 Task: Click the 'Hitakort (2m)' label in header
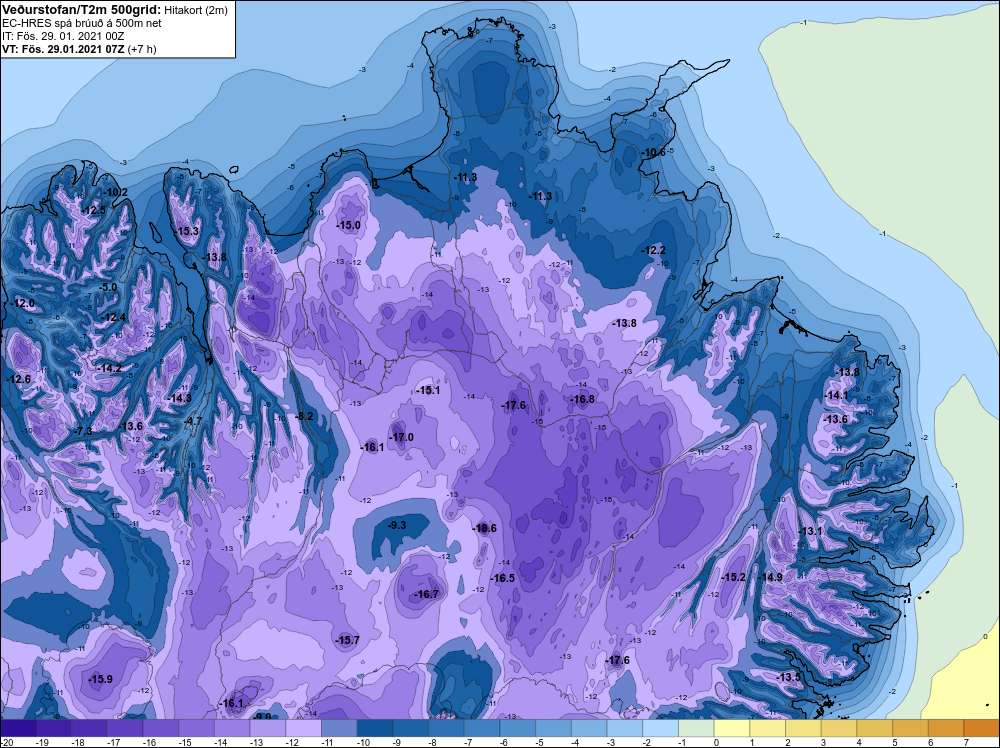[x=194, y=11]
